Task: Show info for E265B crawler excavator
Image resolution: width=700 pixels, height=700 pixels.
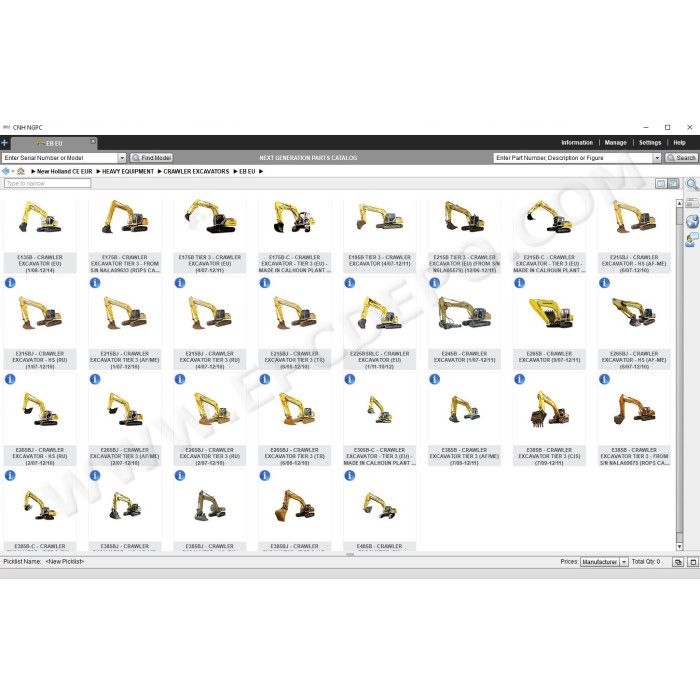Action: coord(519,283)
